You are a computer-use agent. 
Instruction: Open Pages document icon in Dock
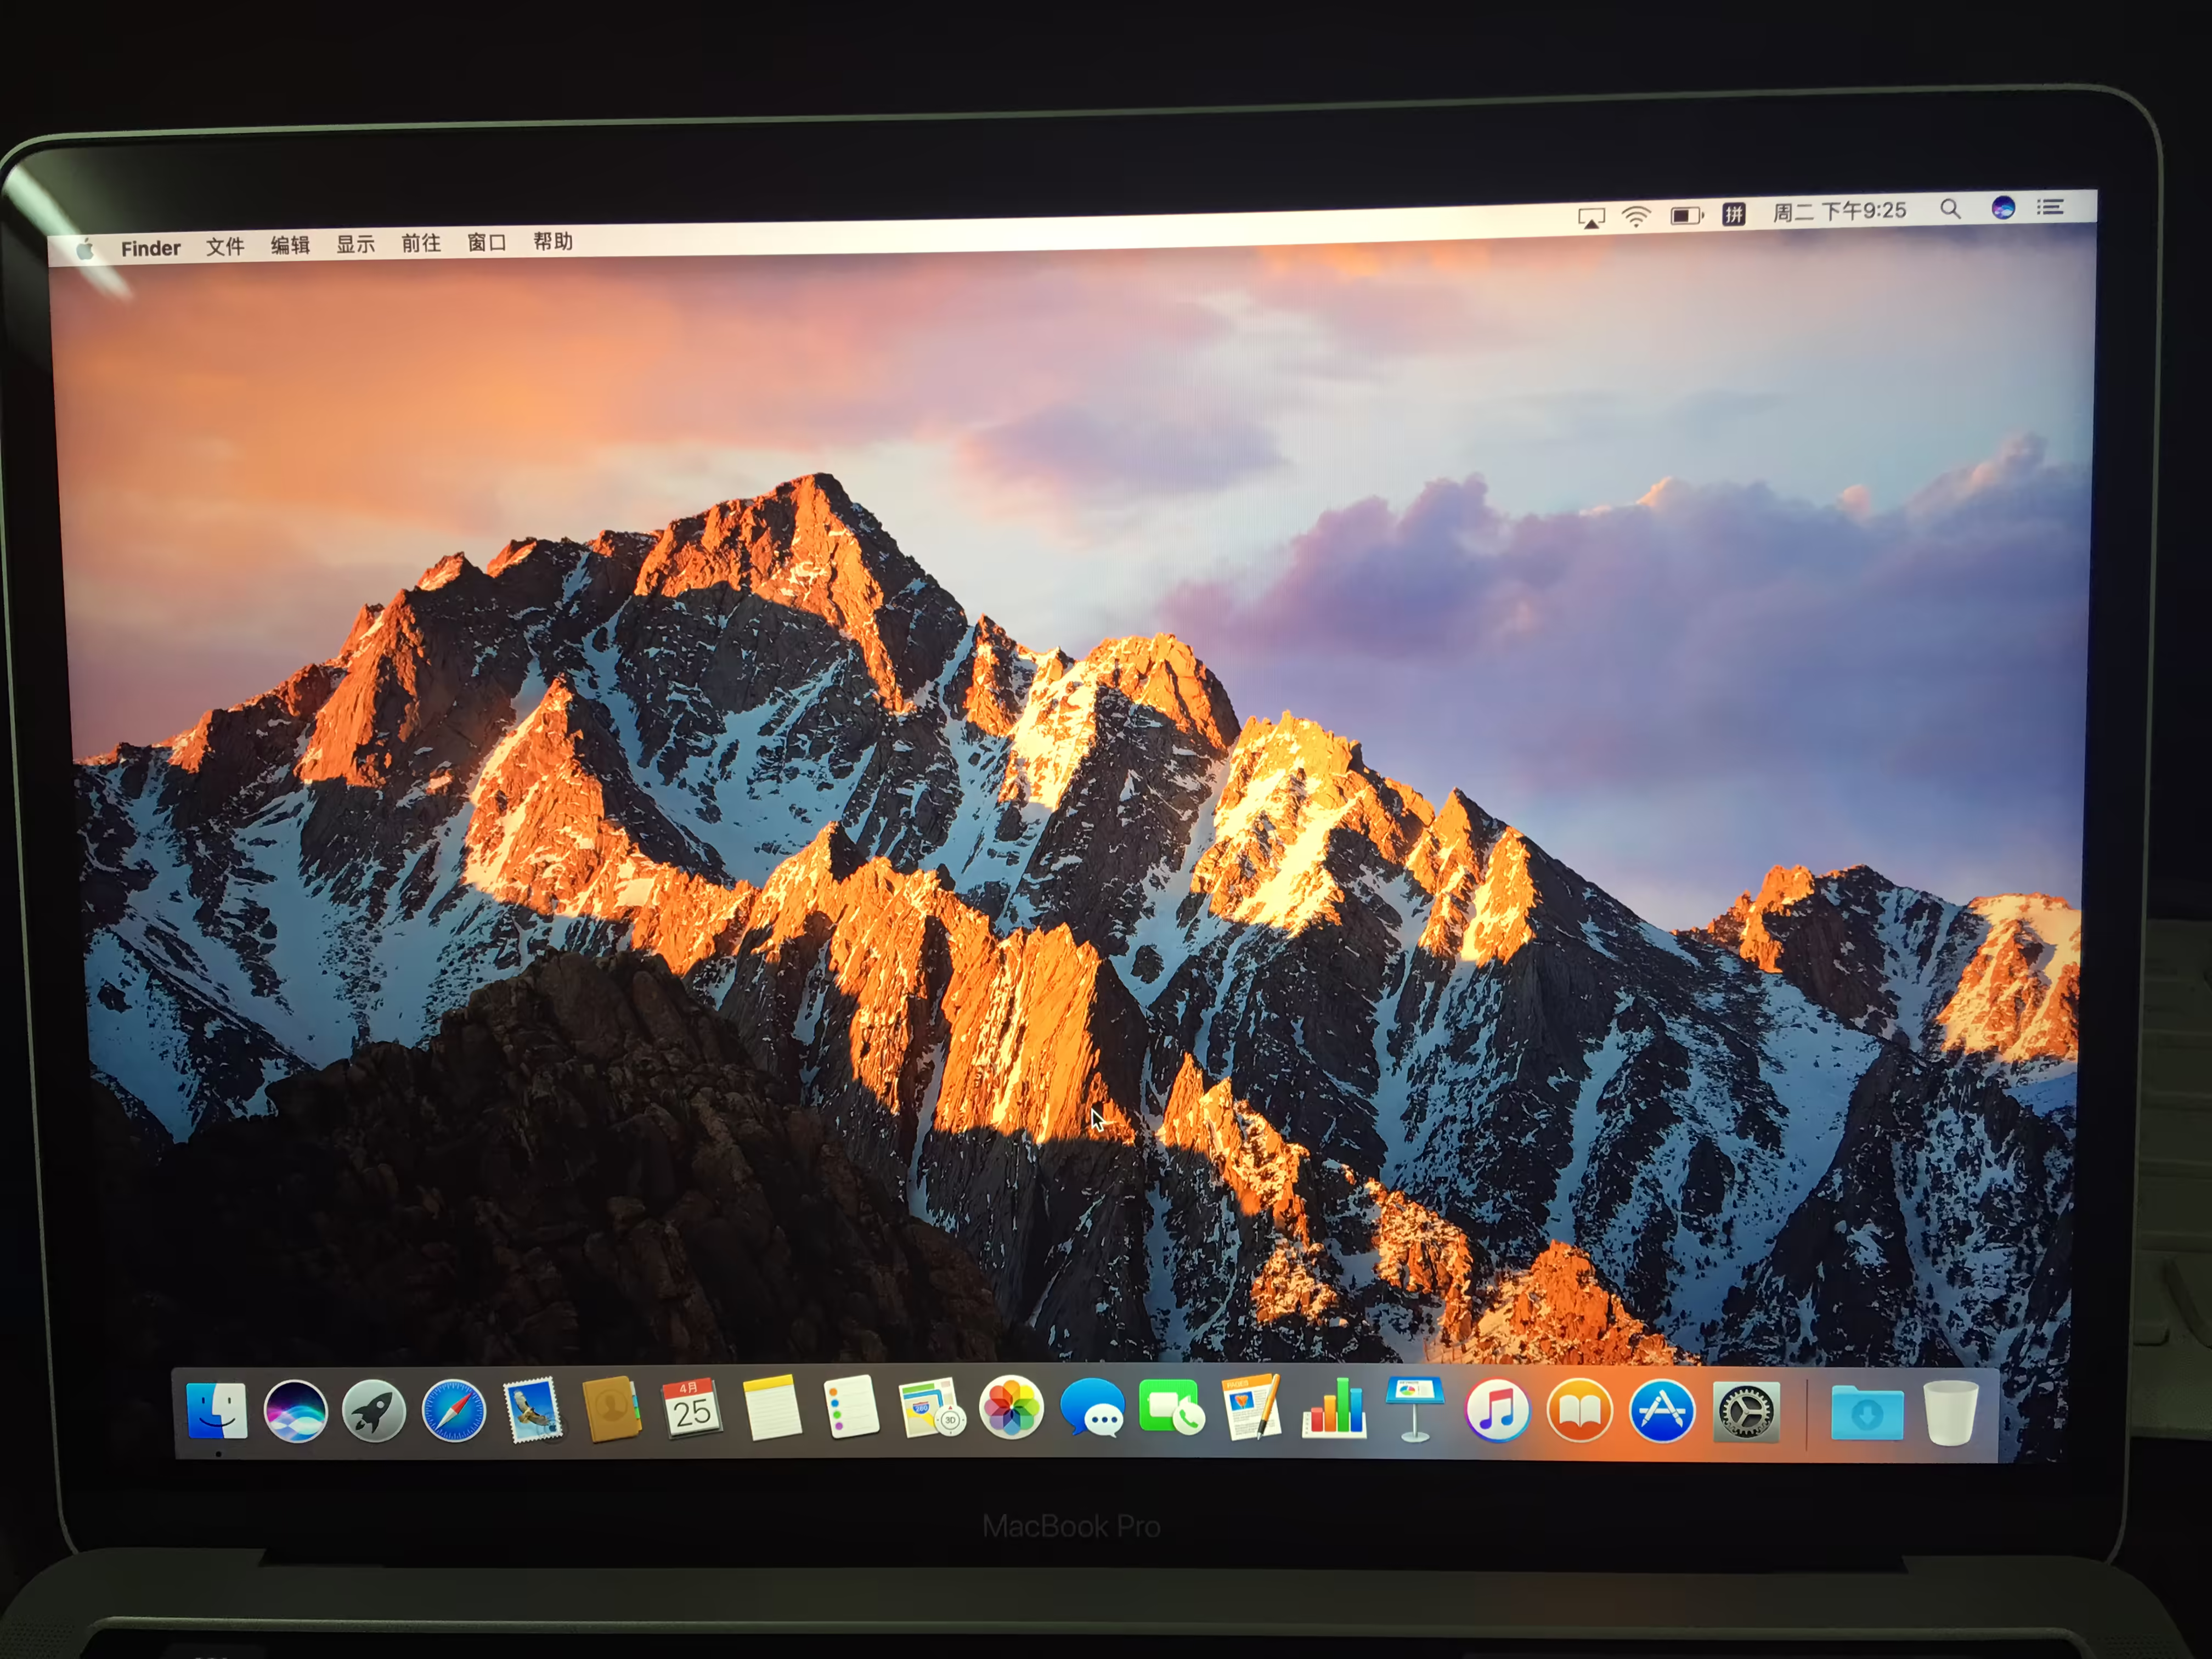1252,1407
